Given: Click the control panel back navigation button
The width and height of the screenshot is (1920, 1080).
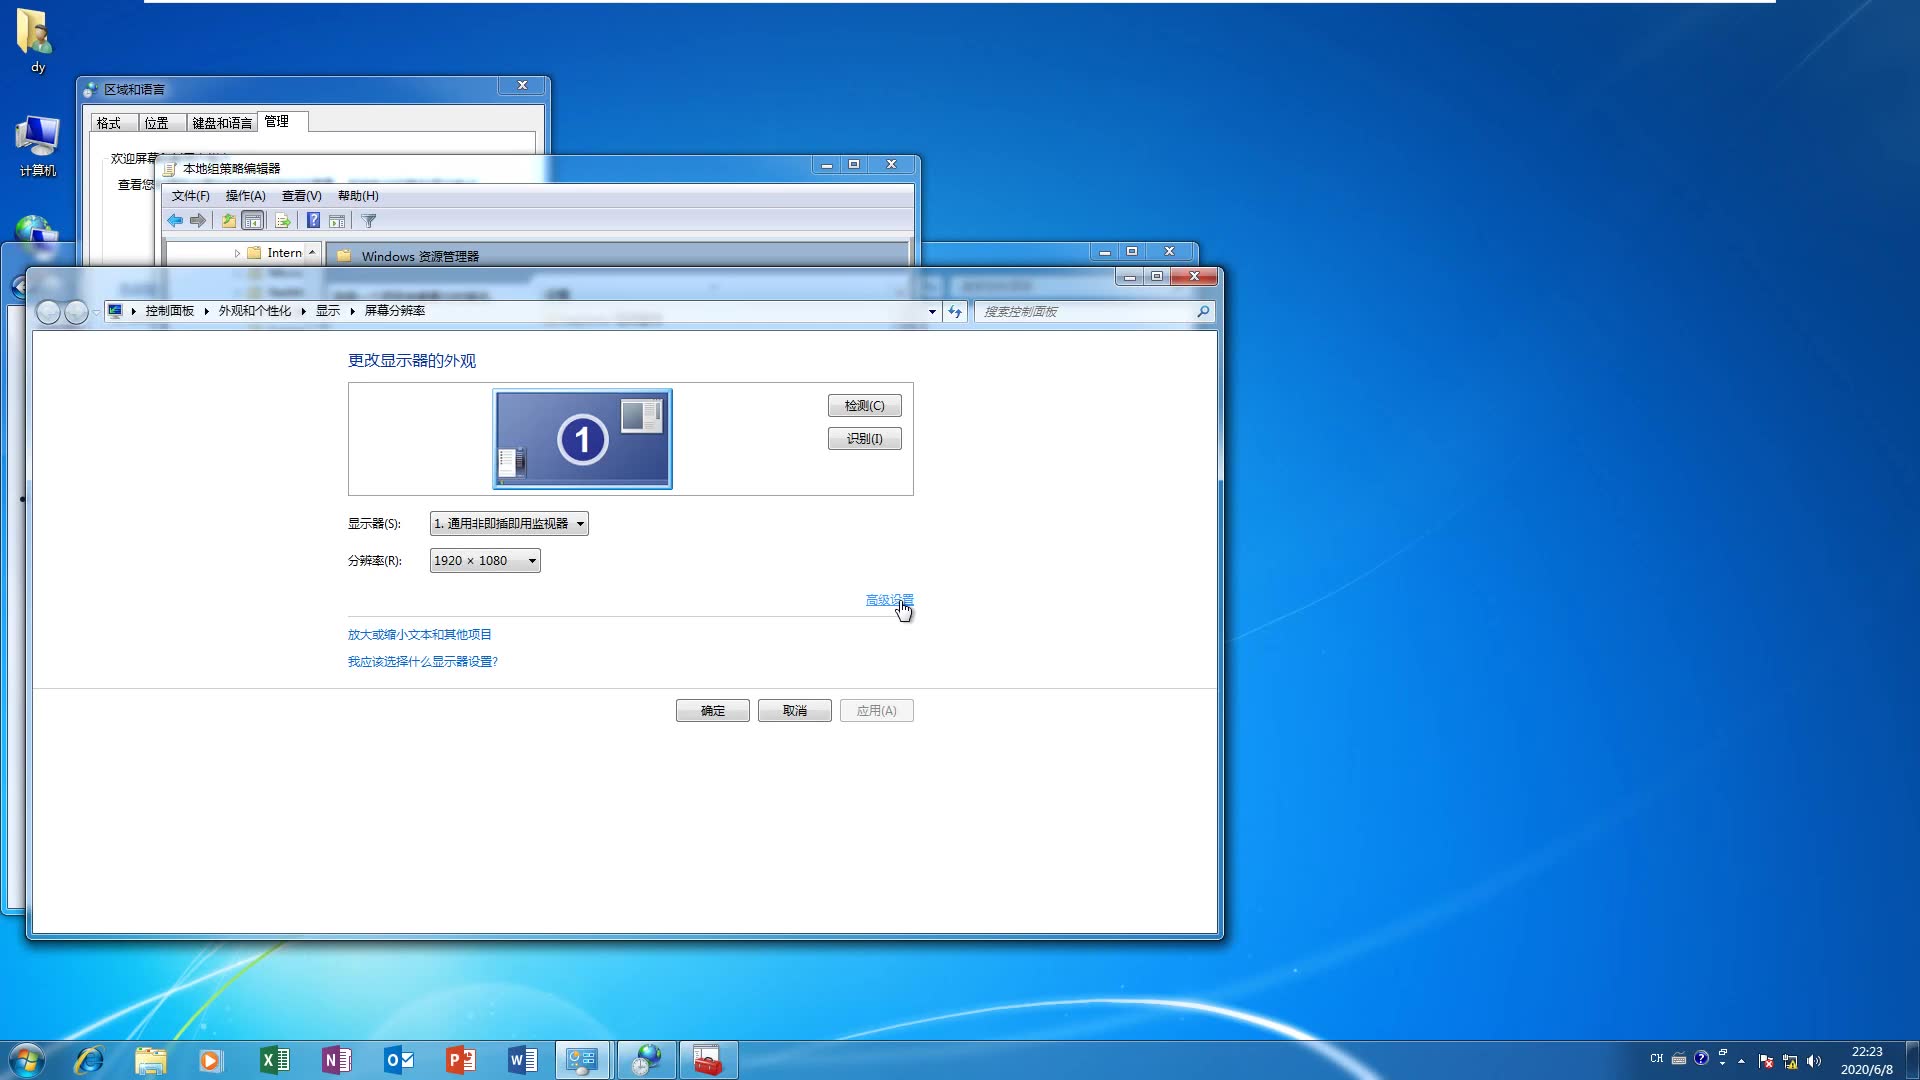Looking at the screenshot, I should pos(48,313).
